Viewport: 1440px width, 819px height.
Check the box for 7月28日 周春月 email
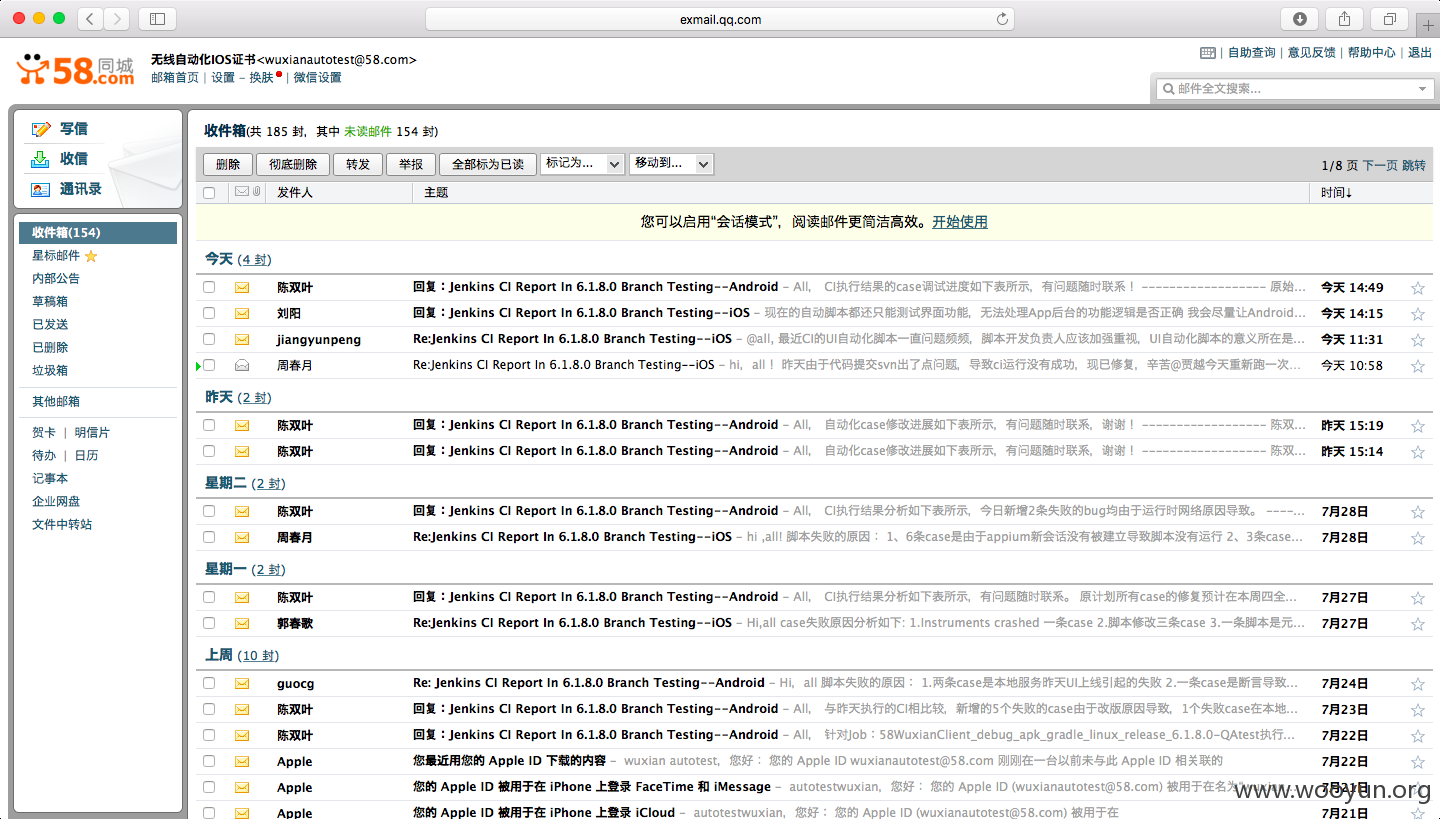pos(209,537)
